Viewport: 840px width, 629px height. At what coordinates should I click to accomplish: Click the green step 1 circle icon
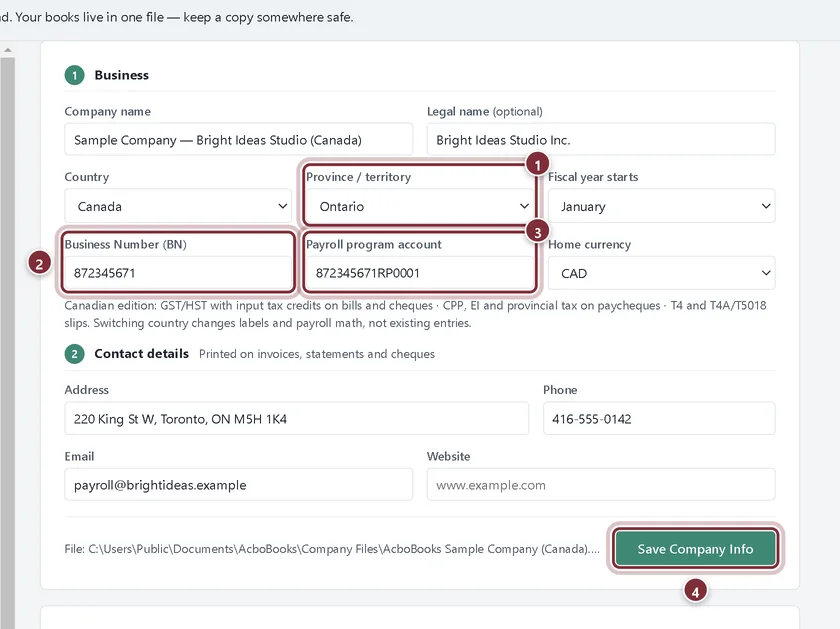[x=74, y=75]
